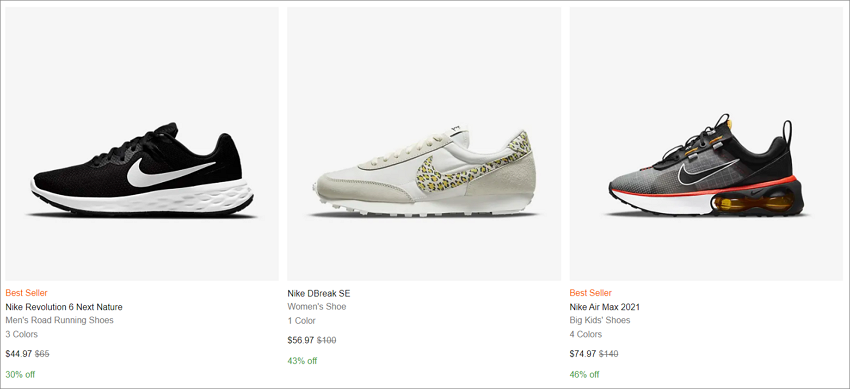850x389 pixels.
Task: Open the leopard-swoosh Nike DBreak SE image
Action: pos(424,144)
